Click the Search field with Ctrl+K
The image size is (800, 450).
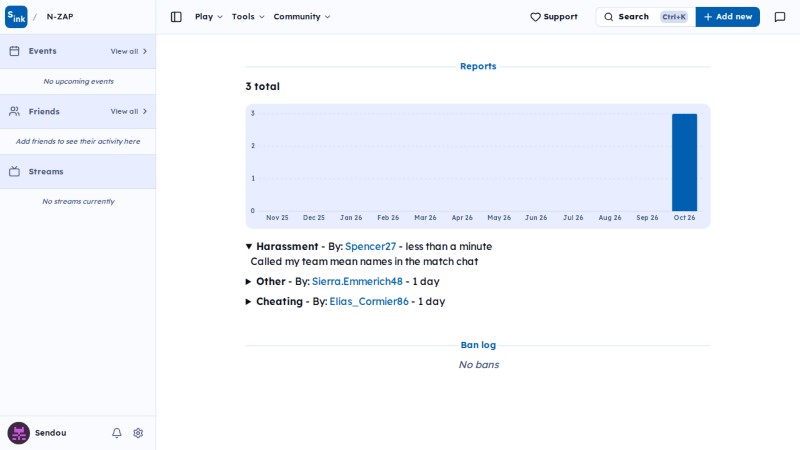(645, 17)
